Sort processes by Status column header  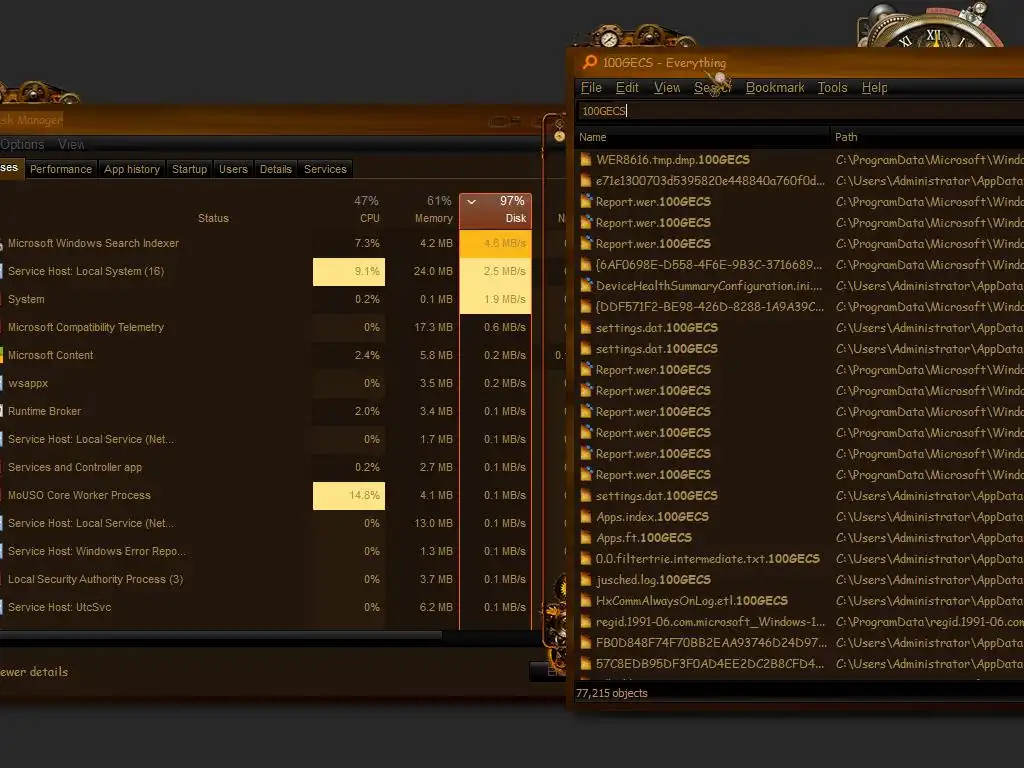(x=213, y=218)
